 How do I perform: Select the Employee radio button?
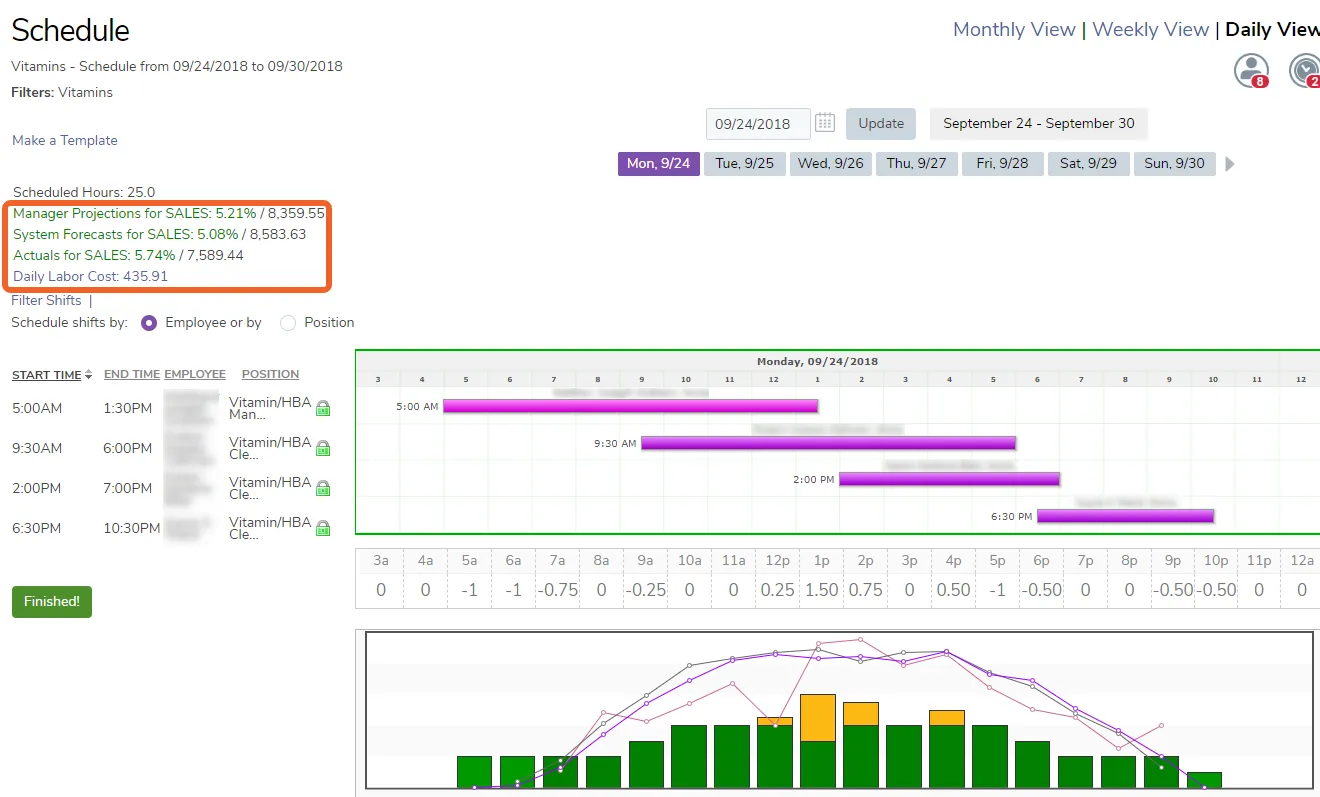coord(149,323)
